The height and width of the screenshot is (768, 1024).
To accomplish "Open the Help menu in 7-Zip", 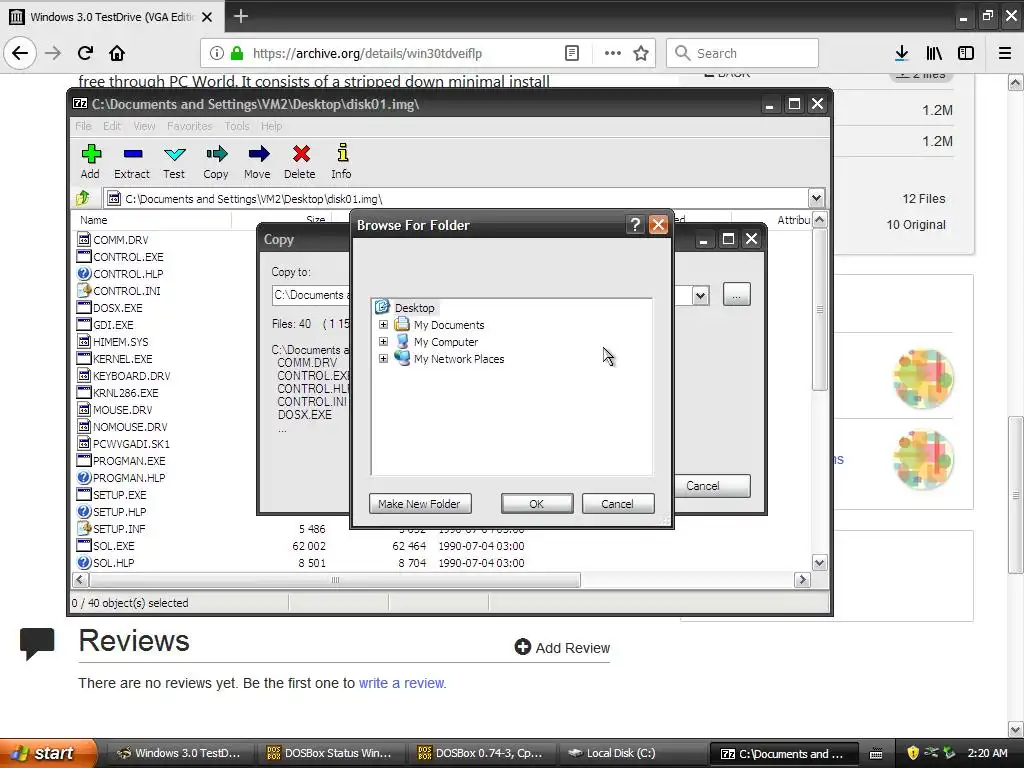I will (272, 126).
